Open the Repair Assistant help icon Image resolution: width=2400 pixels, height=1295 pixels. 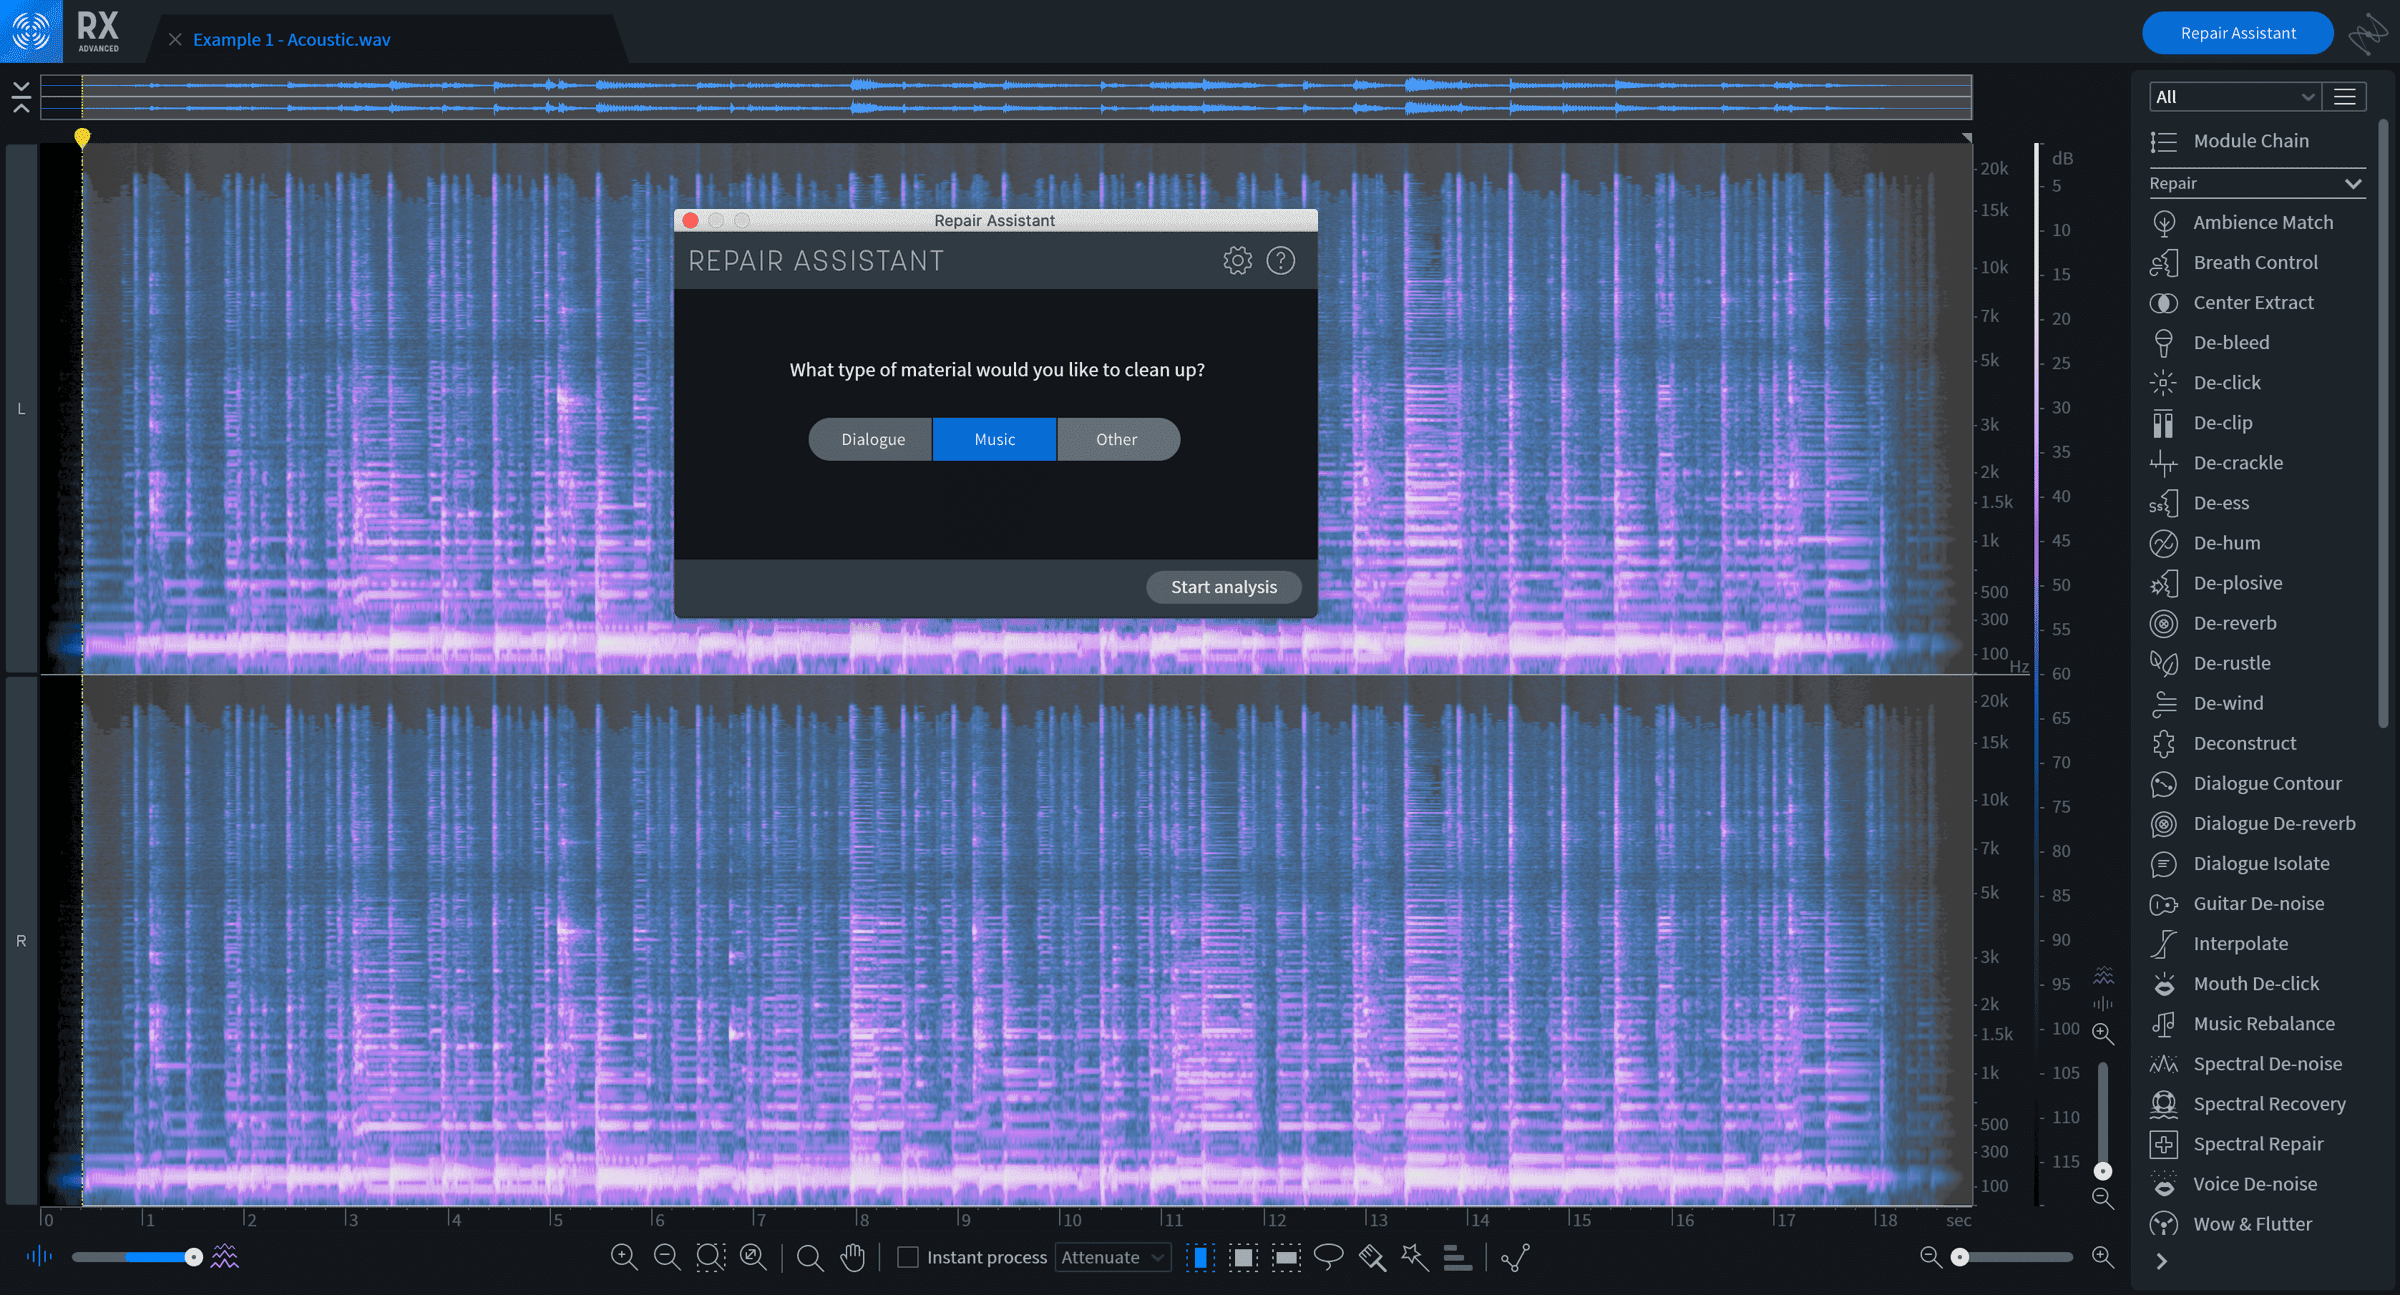click(1280, 261)
